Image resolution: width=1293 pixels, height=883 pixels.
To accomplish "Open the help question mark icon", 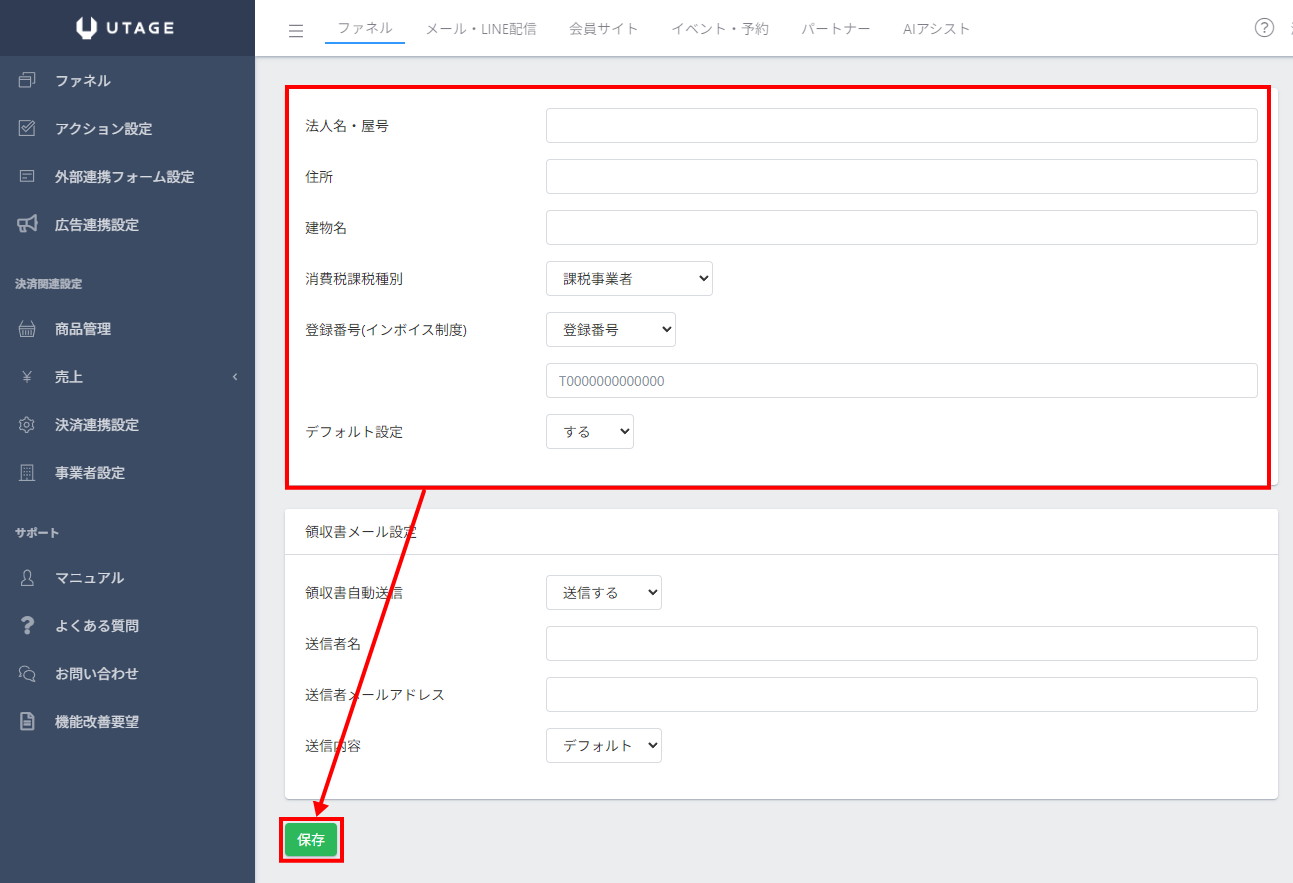I will click(x=1264, y=28).
